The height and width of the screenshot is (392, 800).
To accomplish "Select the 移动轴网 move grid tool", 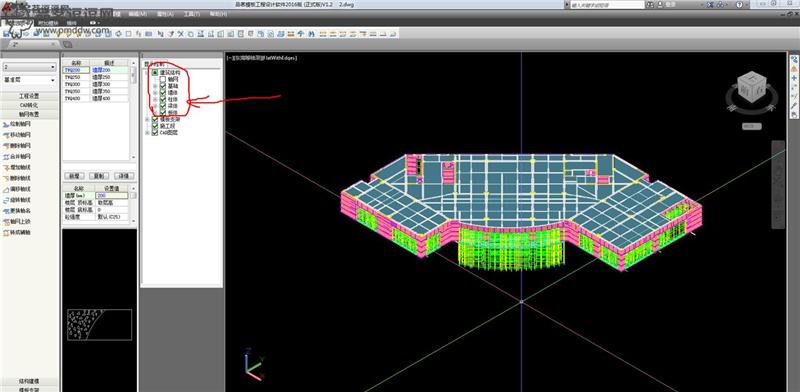I will tap(17, 135).
